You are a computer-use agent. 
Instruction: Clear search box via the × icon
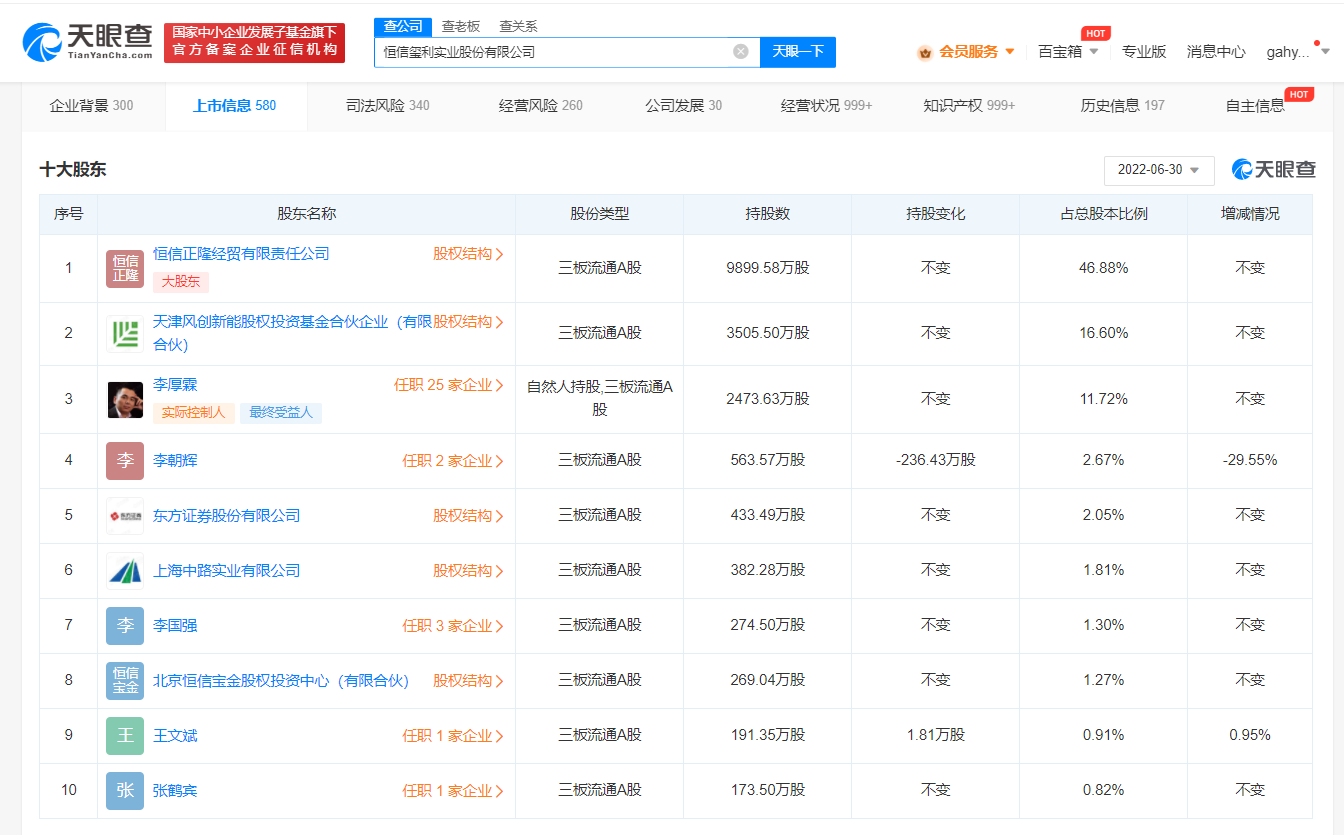click(739, 51)
